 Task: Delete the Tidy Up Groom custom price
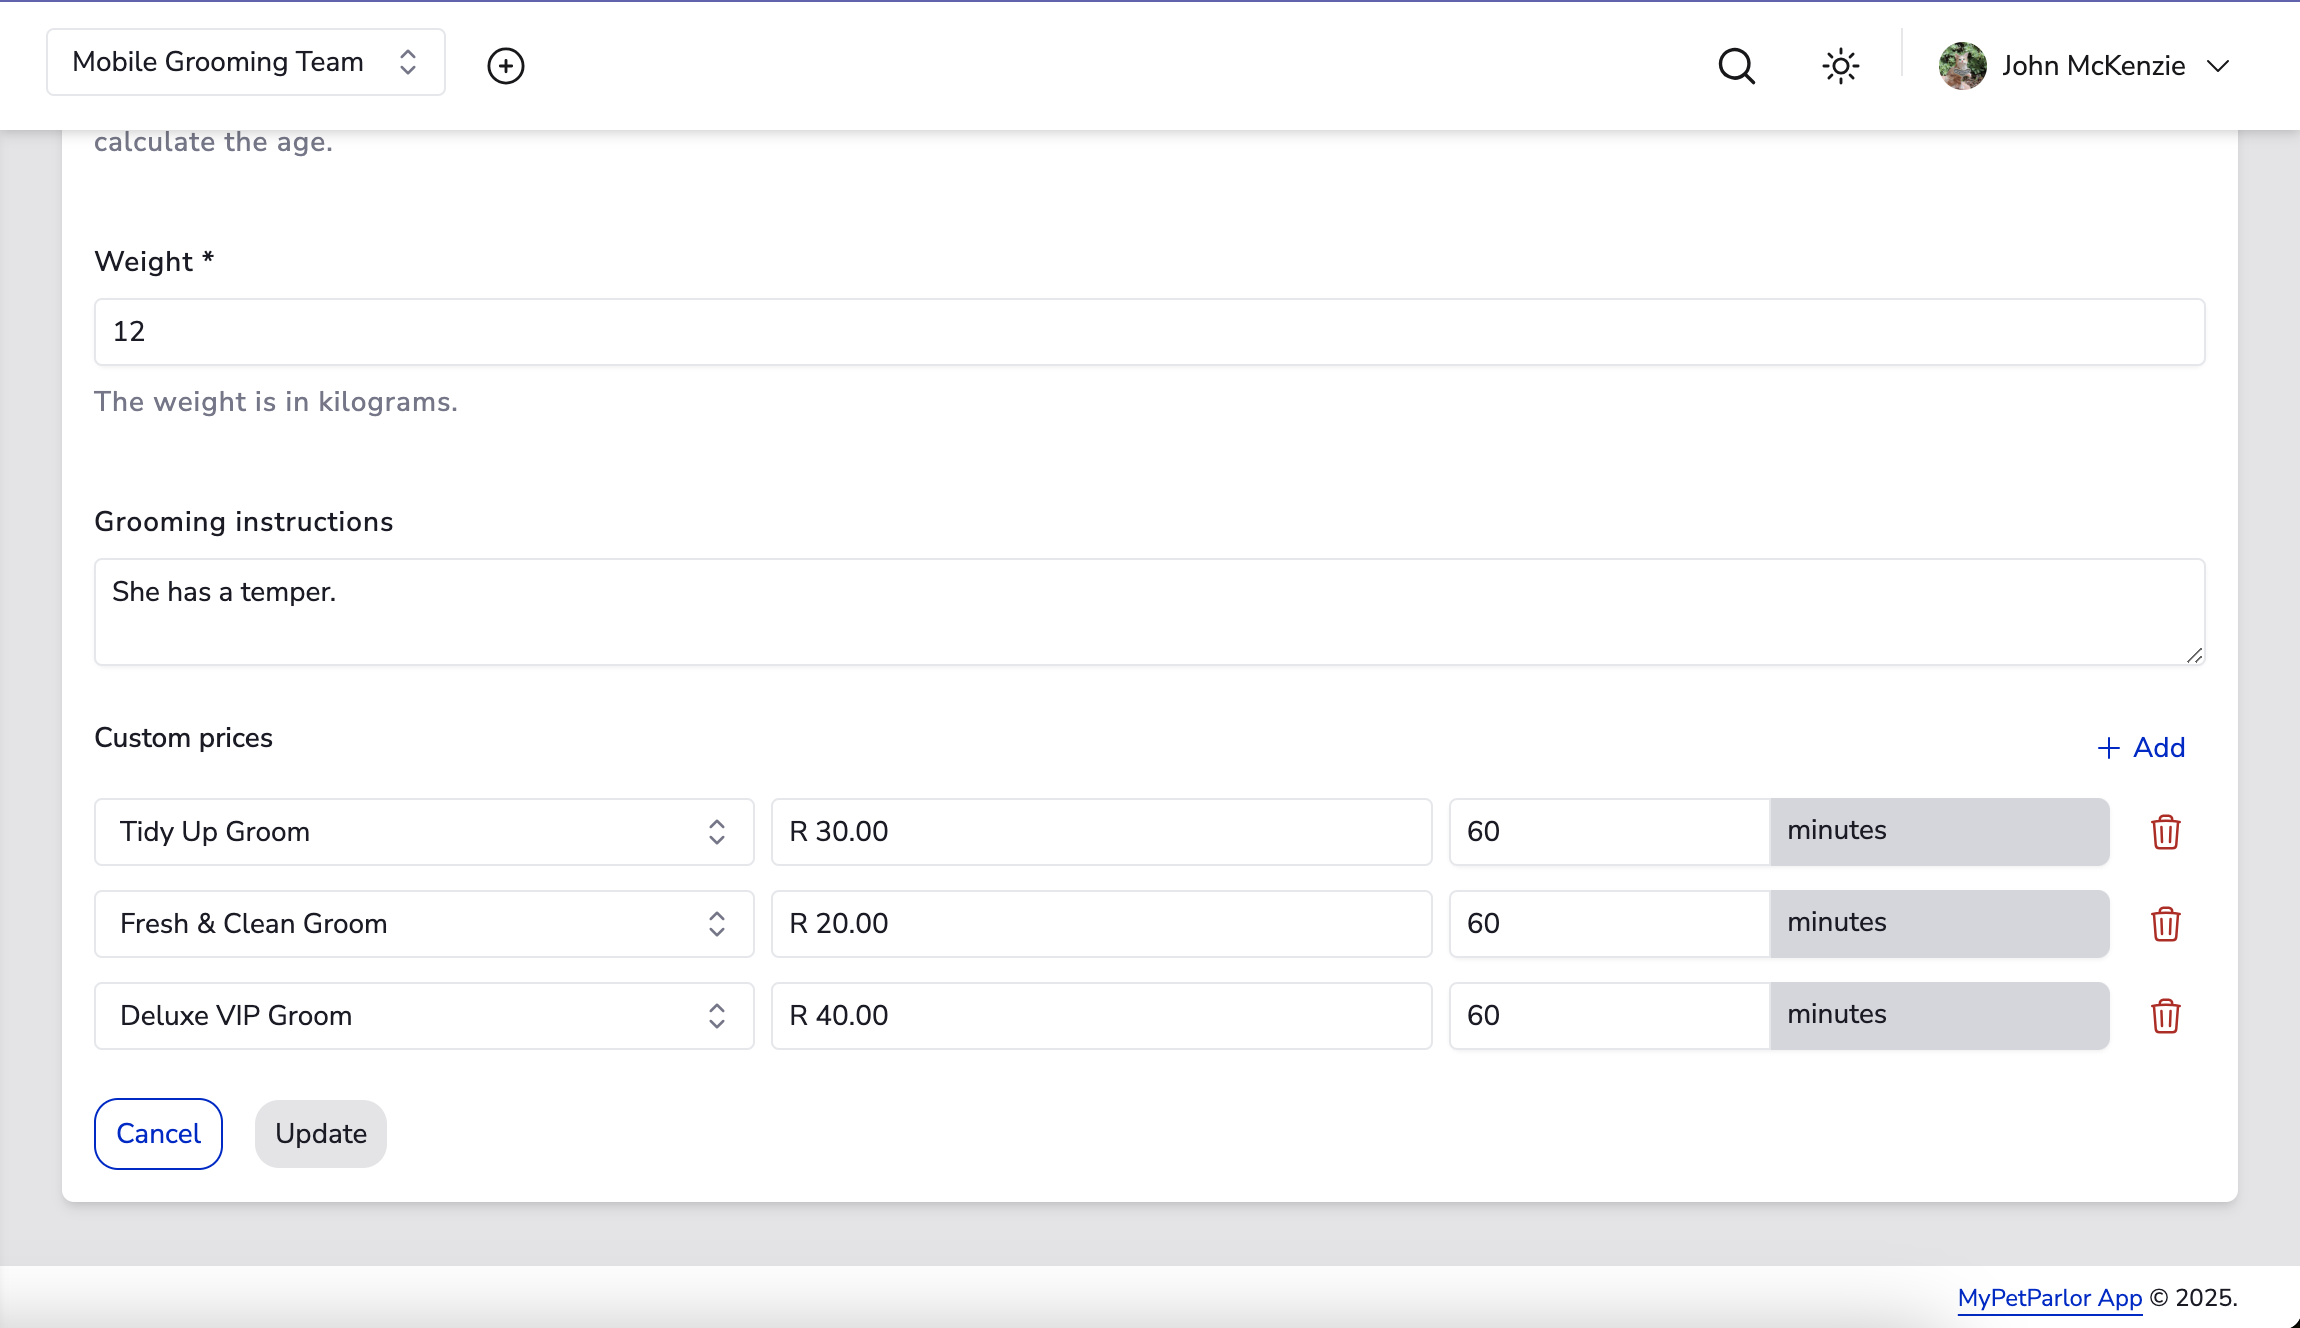[x=2165, y=832]
